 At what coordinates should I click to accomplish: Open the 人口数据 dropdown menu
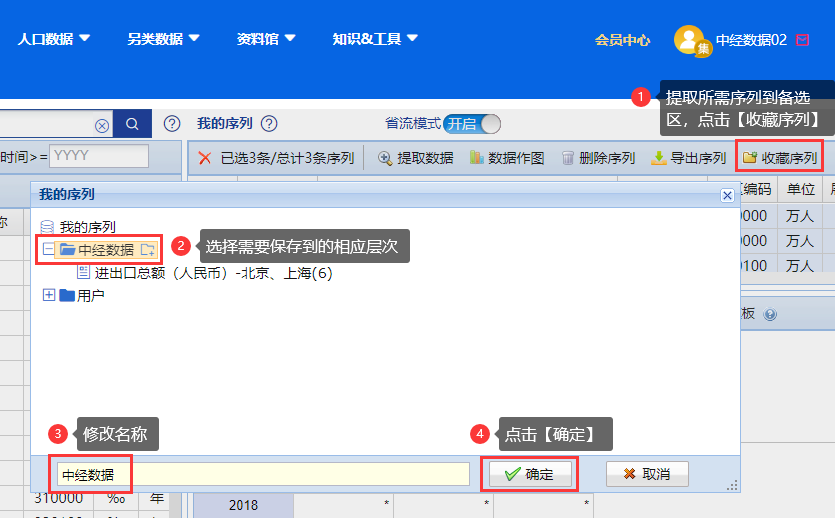tap(54, 39)
